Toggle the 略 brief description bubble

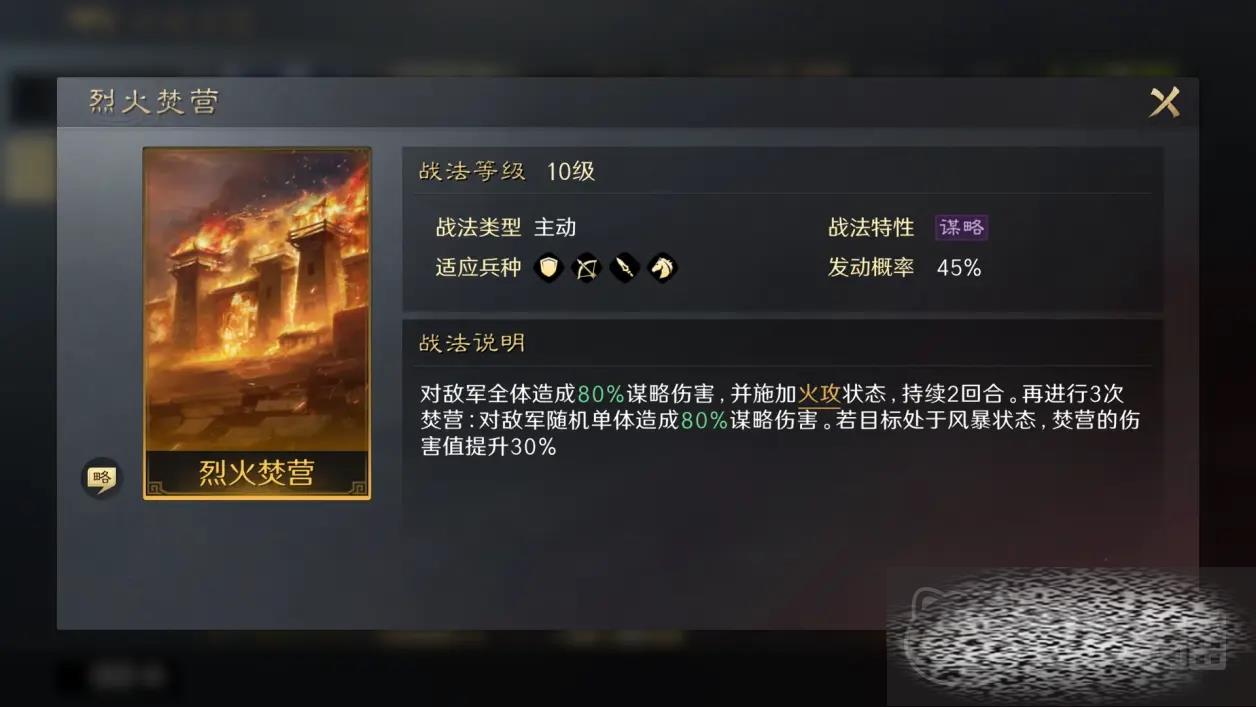(x=100, y=478)
